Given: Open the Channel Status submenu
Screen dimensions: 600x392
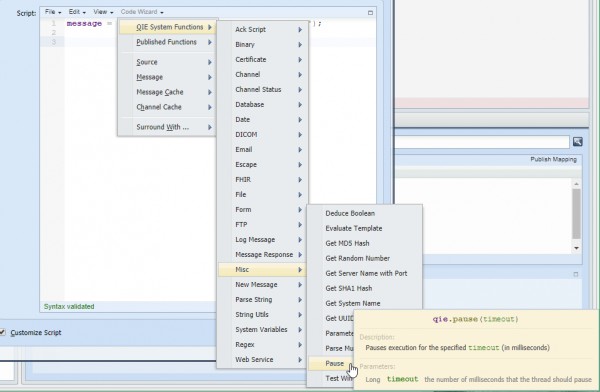Looking at the screenshot, I should click(x=262, y=89).
